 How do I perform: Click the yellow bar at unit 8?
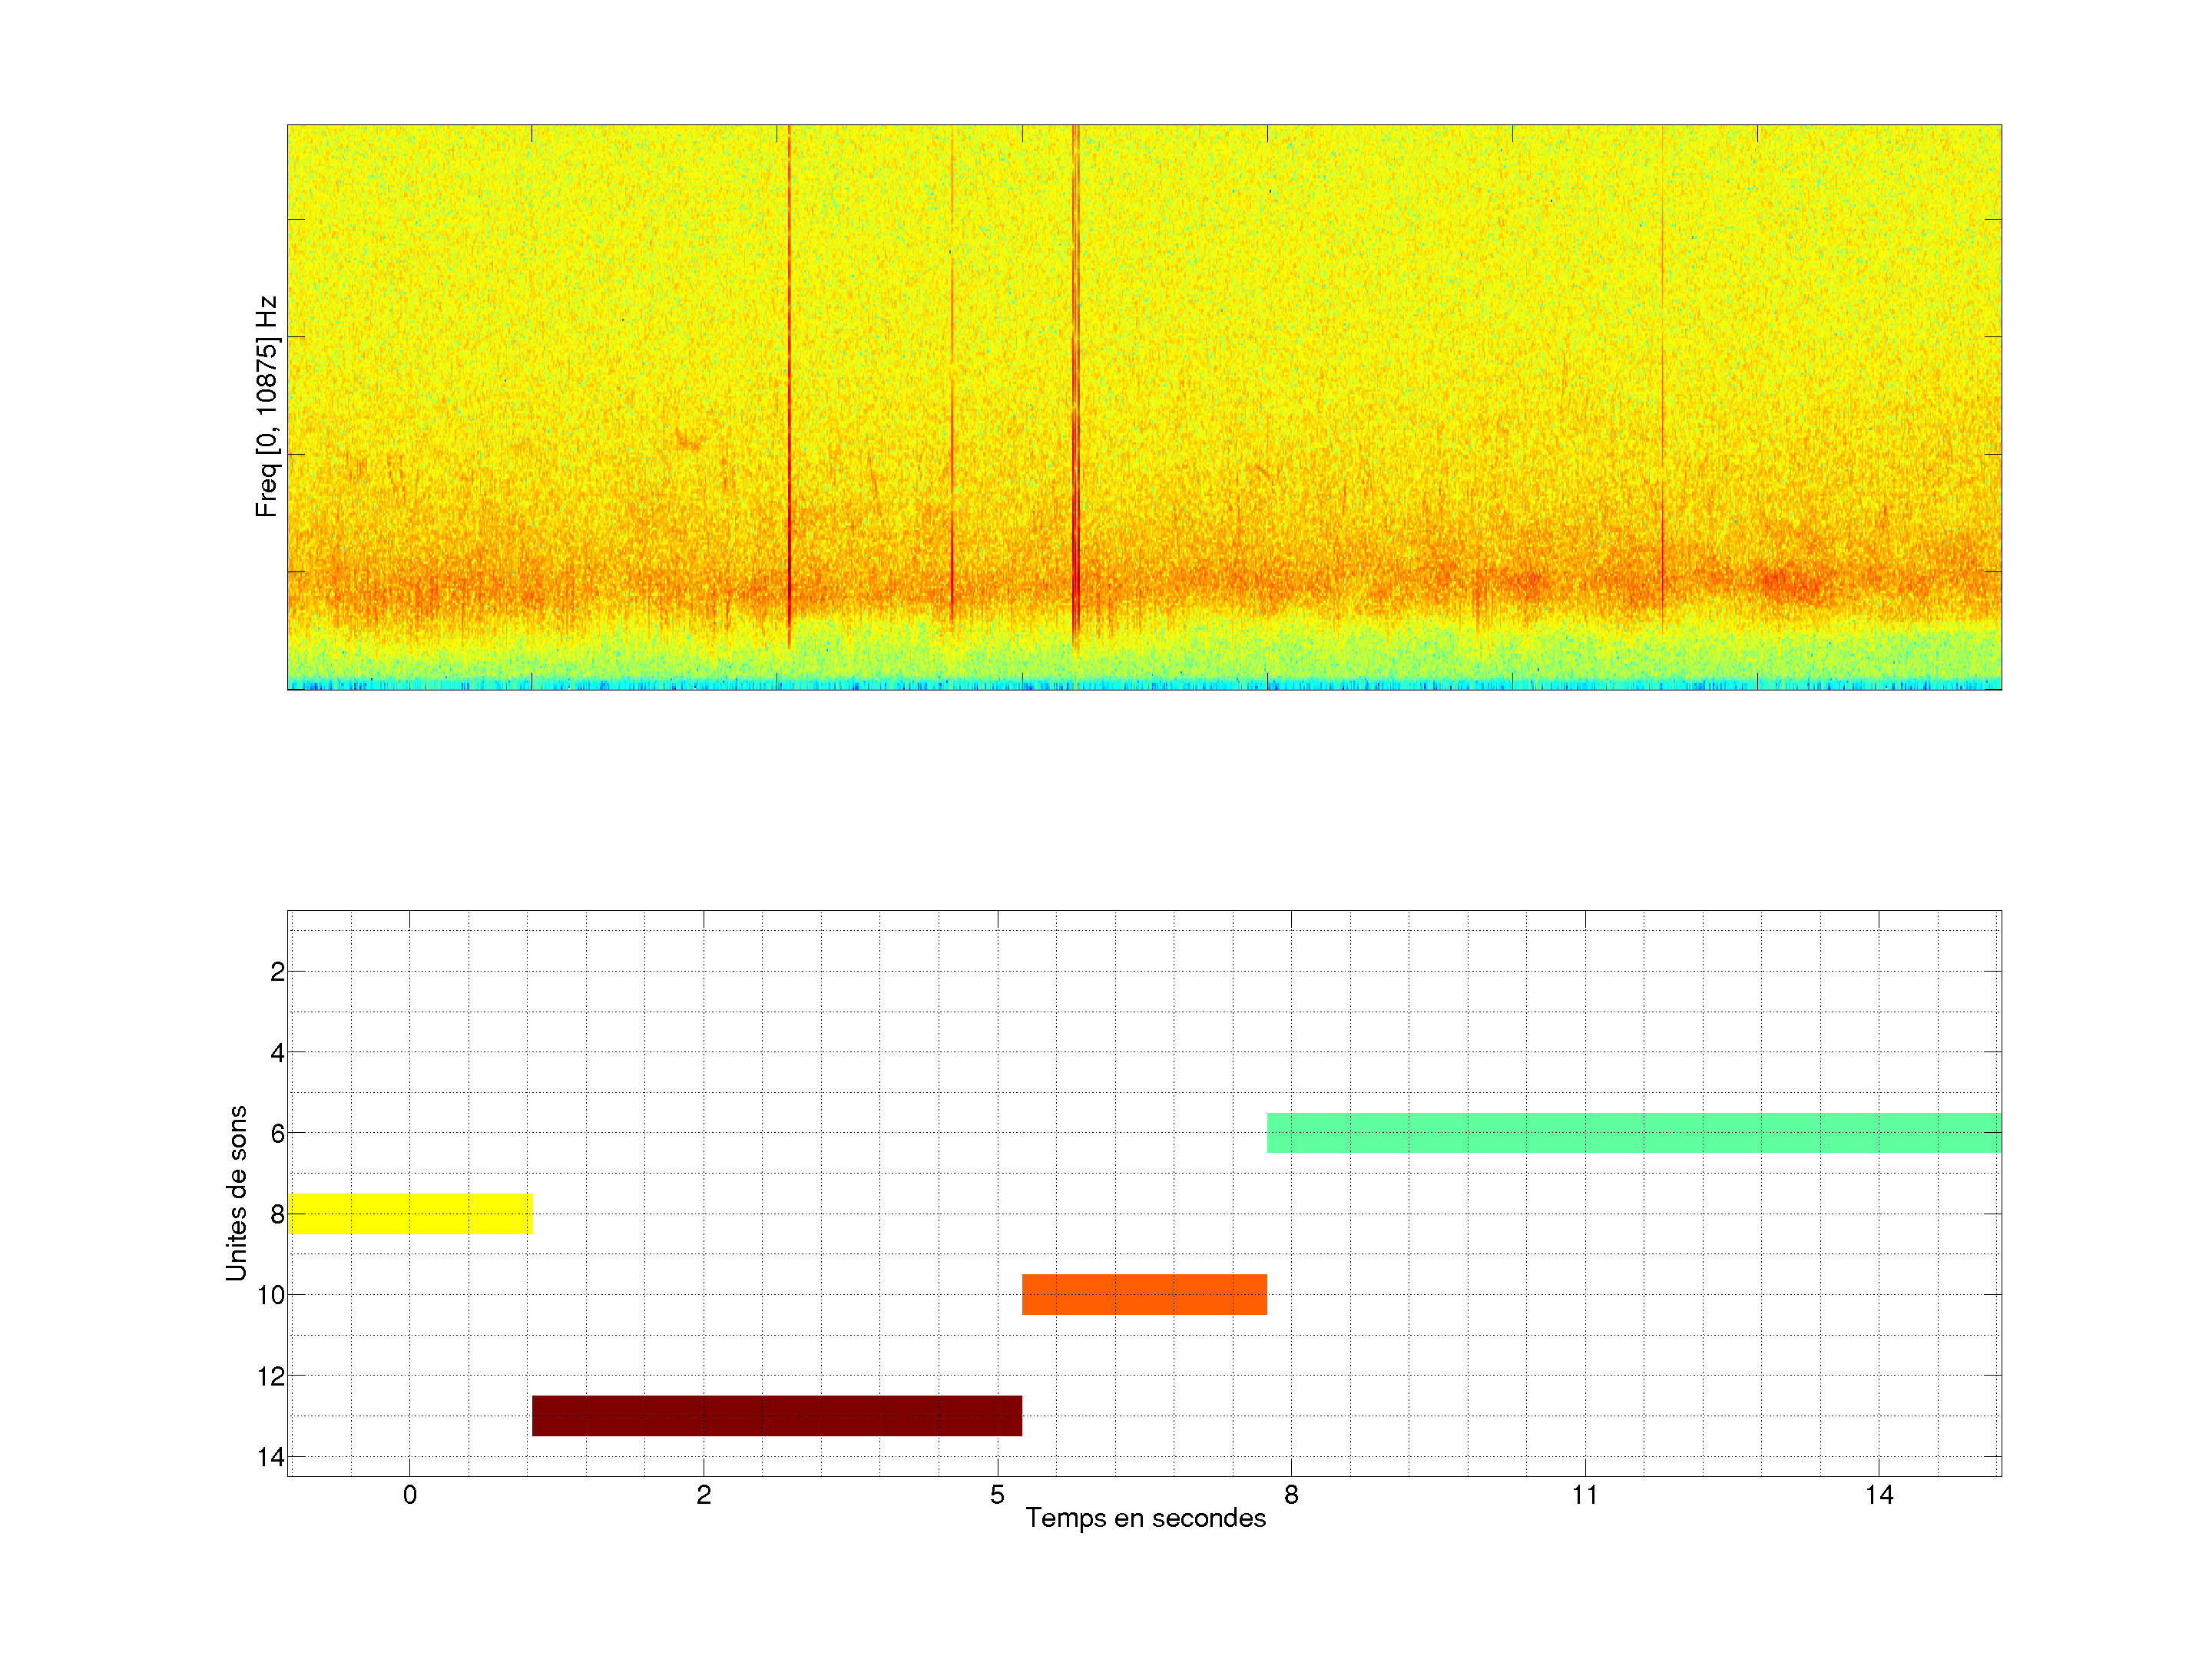coord(409,1213)
